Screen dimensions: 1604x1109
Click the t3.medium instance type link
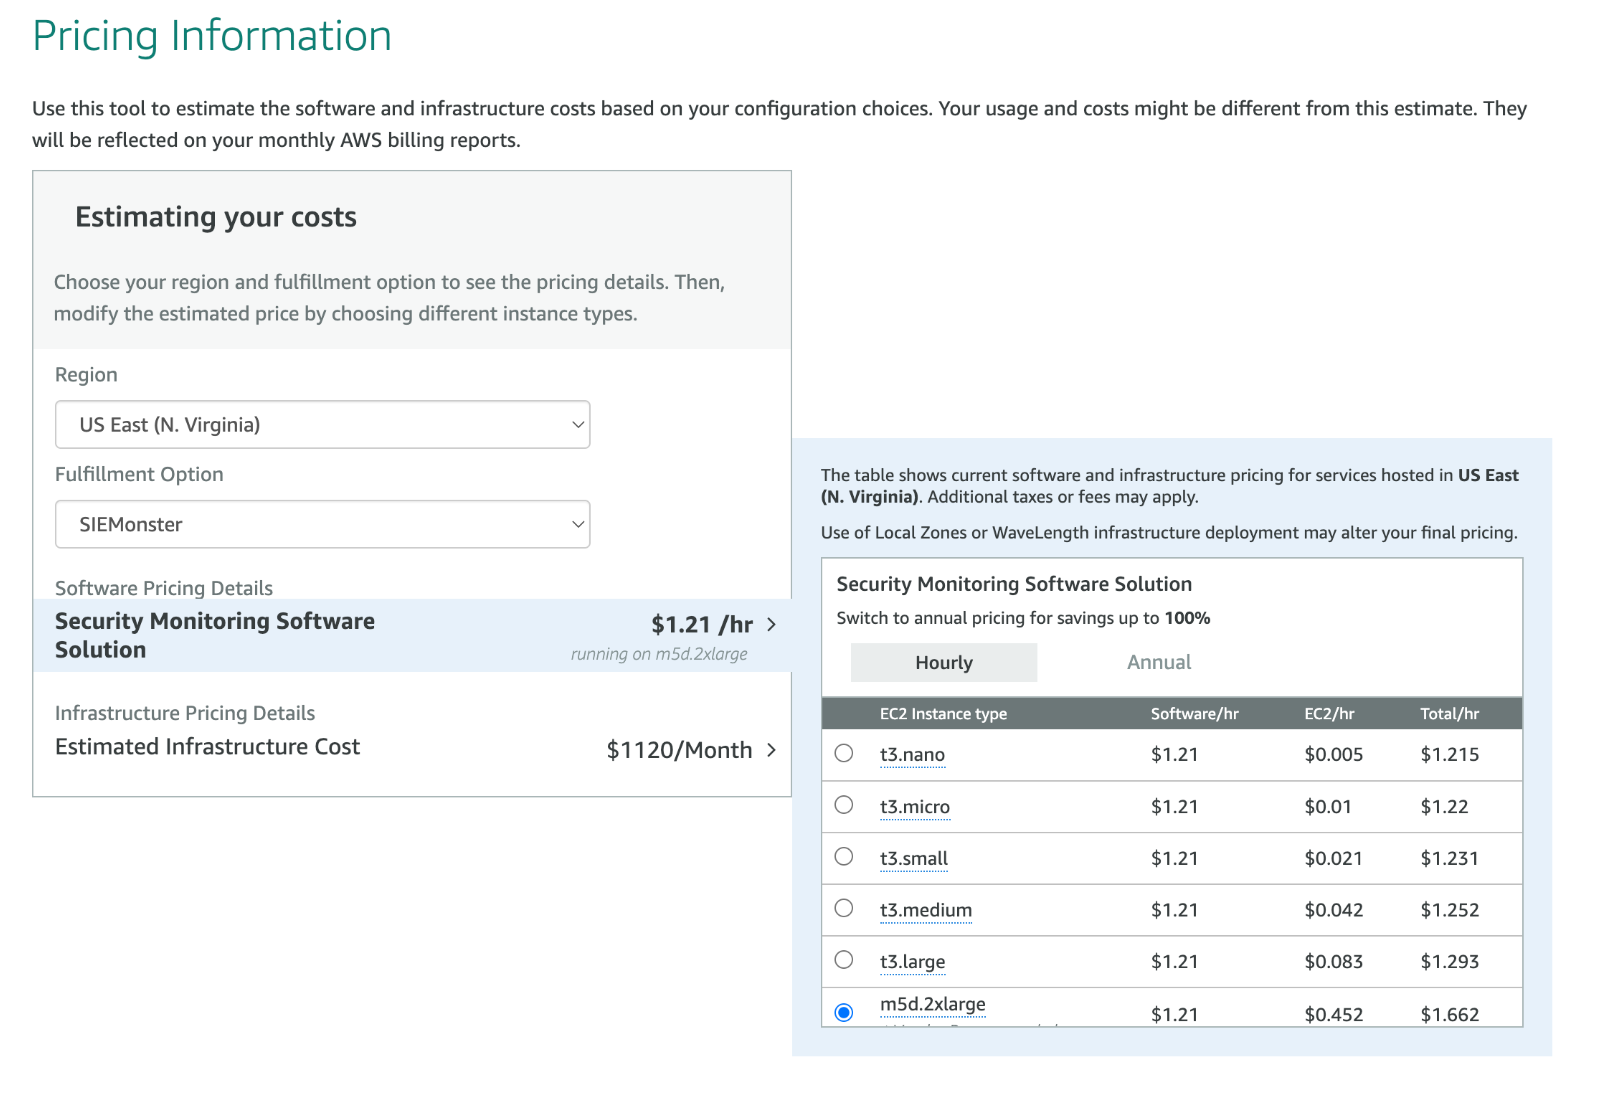tap(925, 911)
